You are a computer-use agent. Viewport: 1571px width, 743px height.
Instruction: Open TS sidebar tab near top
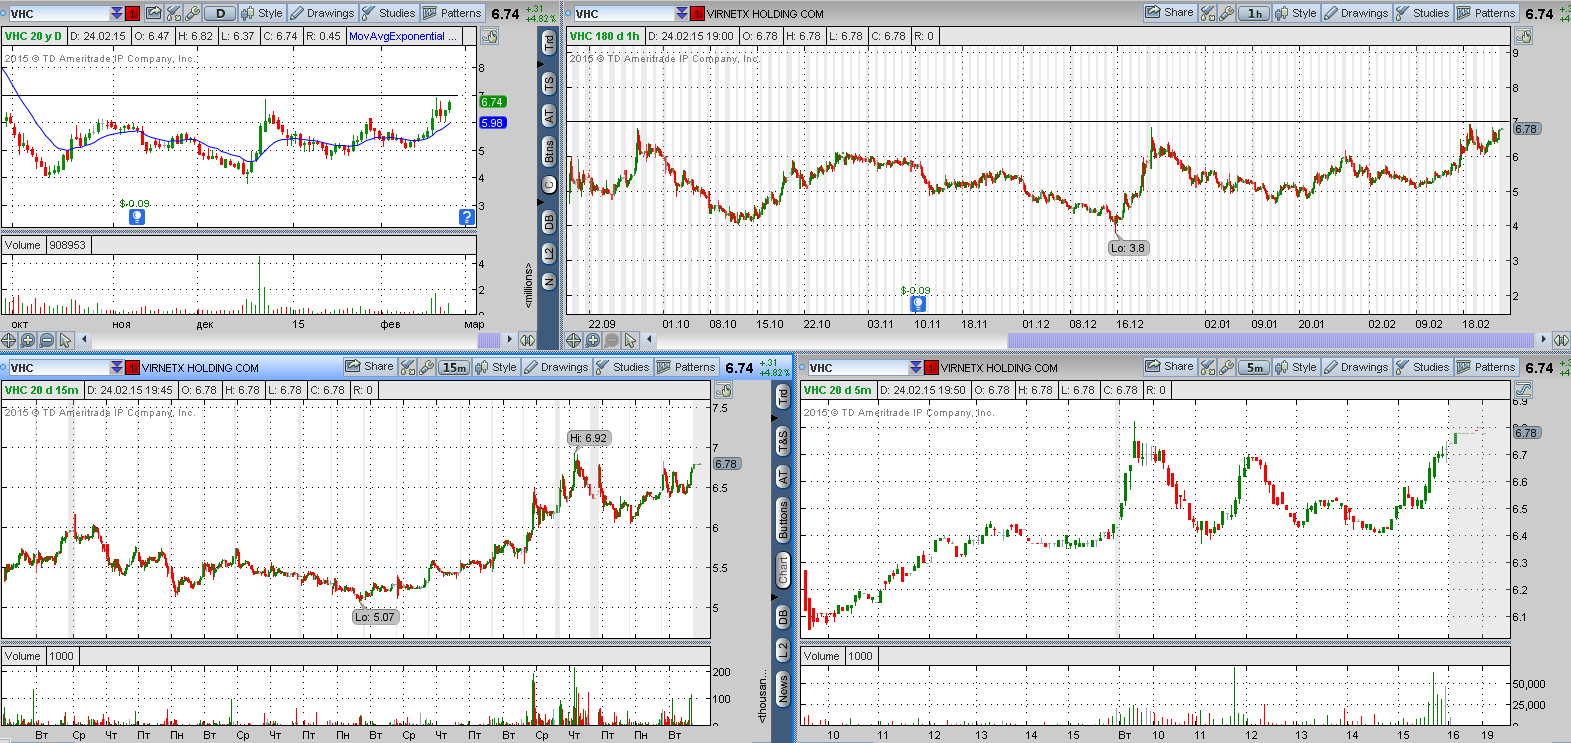tap(549, 83)
